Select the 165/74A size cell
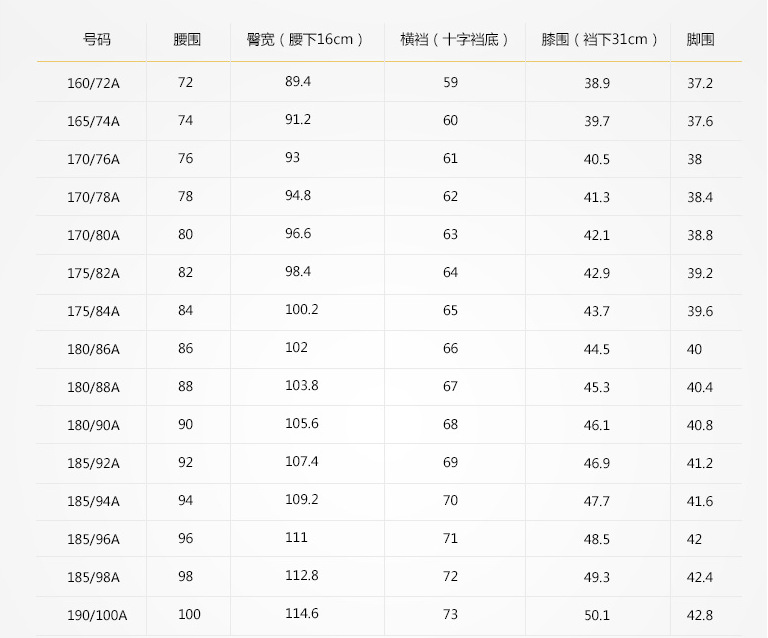This screenshot has width=768, height=638. 93,121
